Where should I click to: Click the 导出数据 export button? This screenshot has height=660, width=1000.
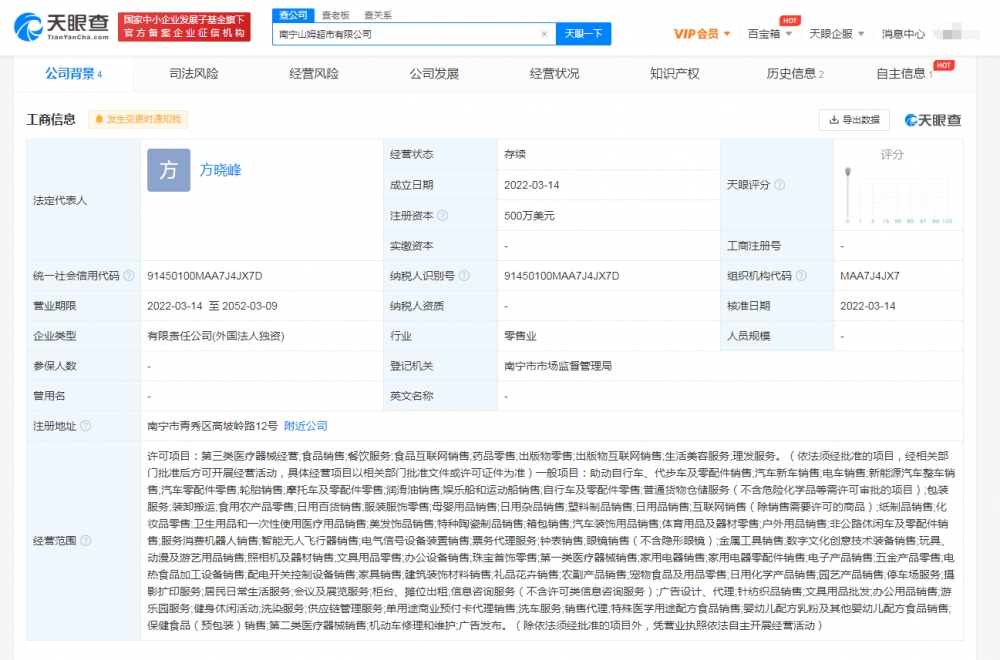pyautogui.click(x=854, y=120)
